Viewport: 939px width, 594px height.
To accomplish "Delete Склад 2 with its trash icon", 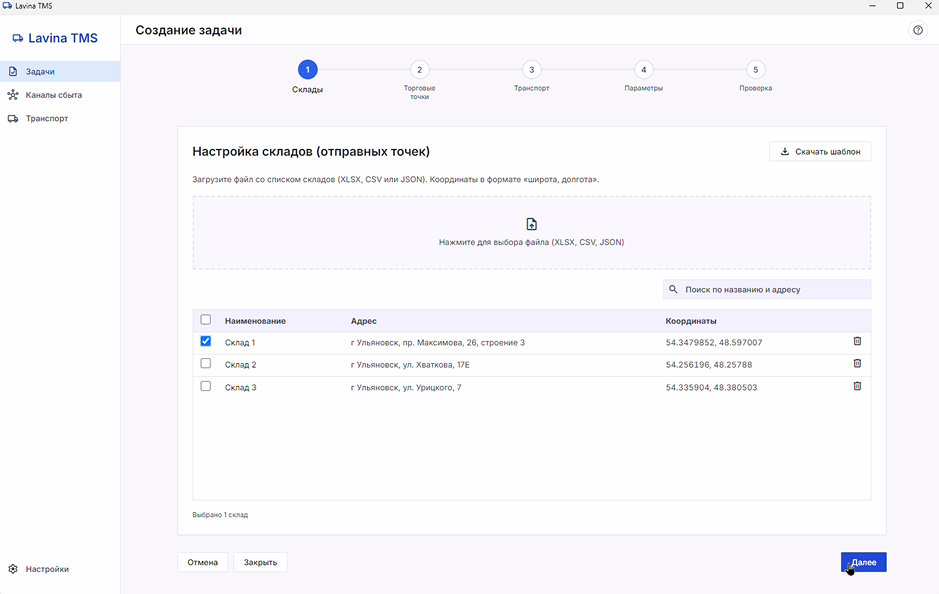I will [857, 363].
